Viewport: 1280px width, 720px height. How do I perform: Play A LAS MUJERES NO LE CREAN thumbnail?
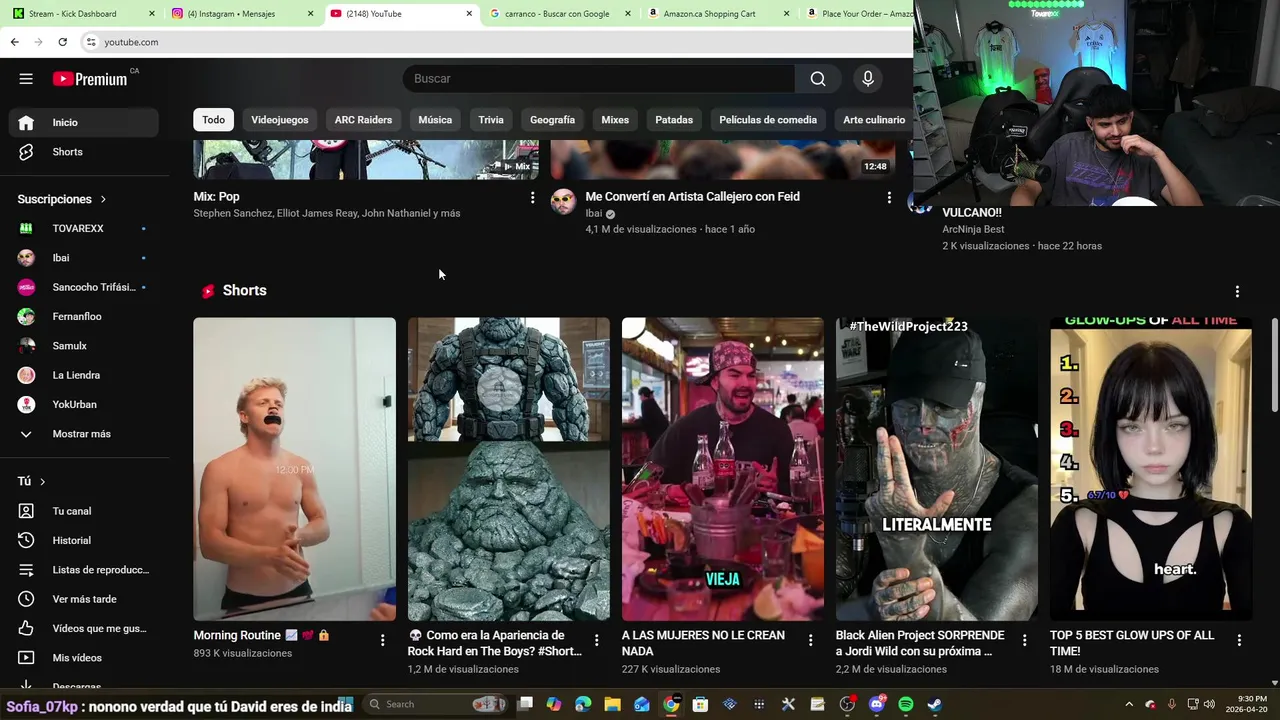[x=723, y=469]
